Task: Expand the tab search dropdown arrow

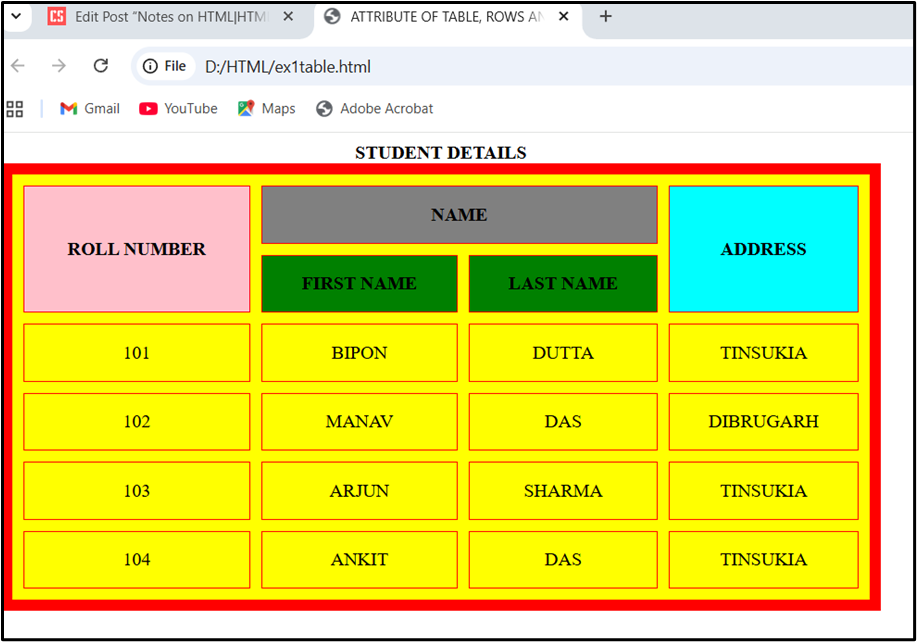Action: (15, 17)
